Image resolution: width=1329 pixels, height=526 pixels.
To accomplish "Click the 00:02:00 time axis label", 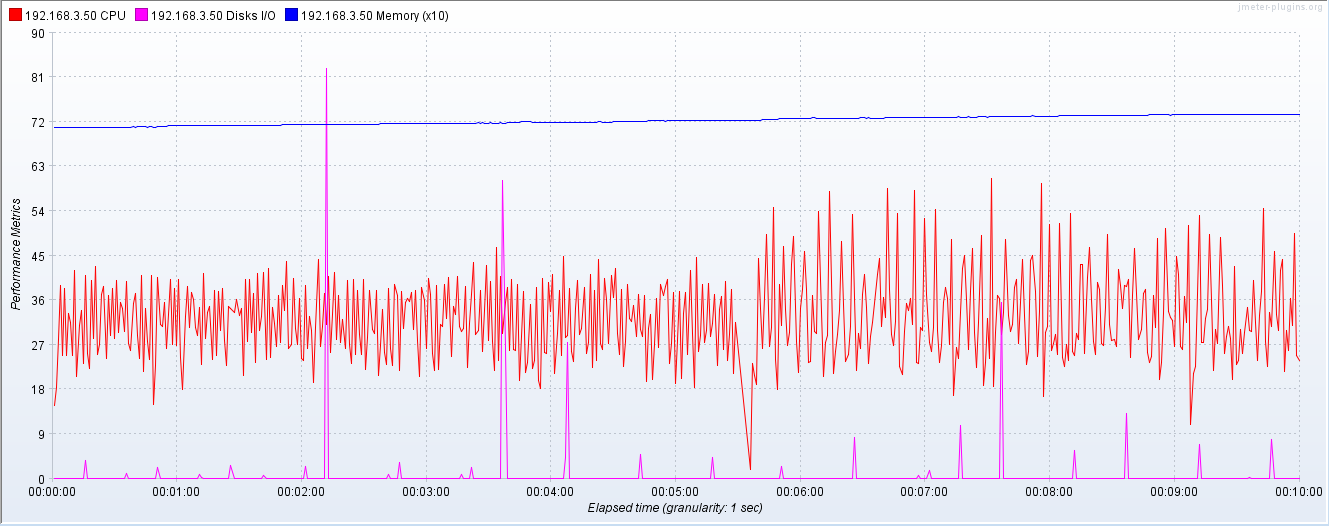I will (x=301, y=492).
